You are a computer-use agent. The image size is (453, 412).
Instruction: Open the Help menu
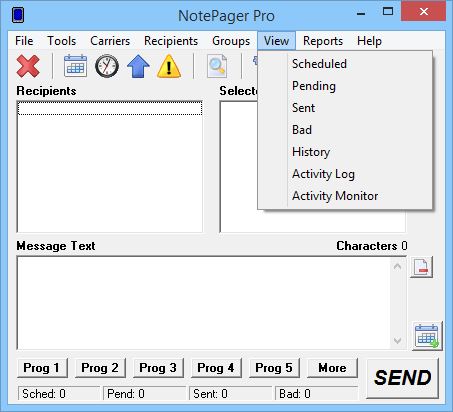(x=369, y=41)
